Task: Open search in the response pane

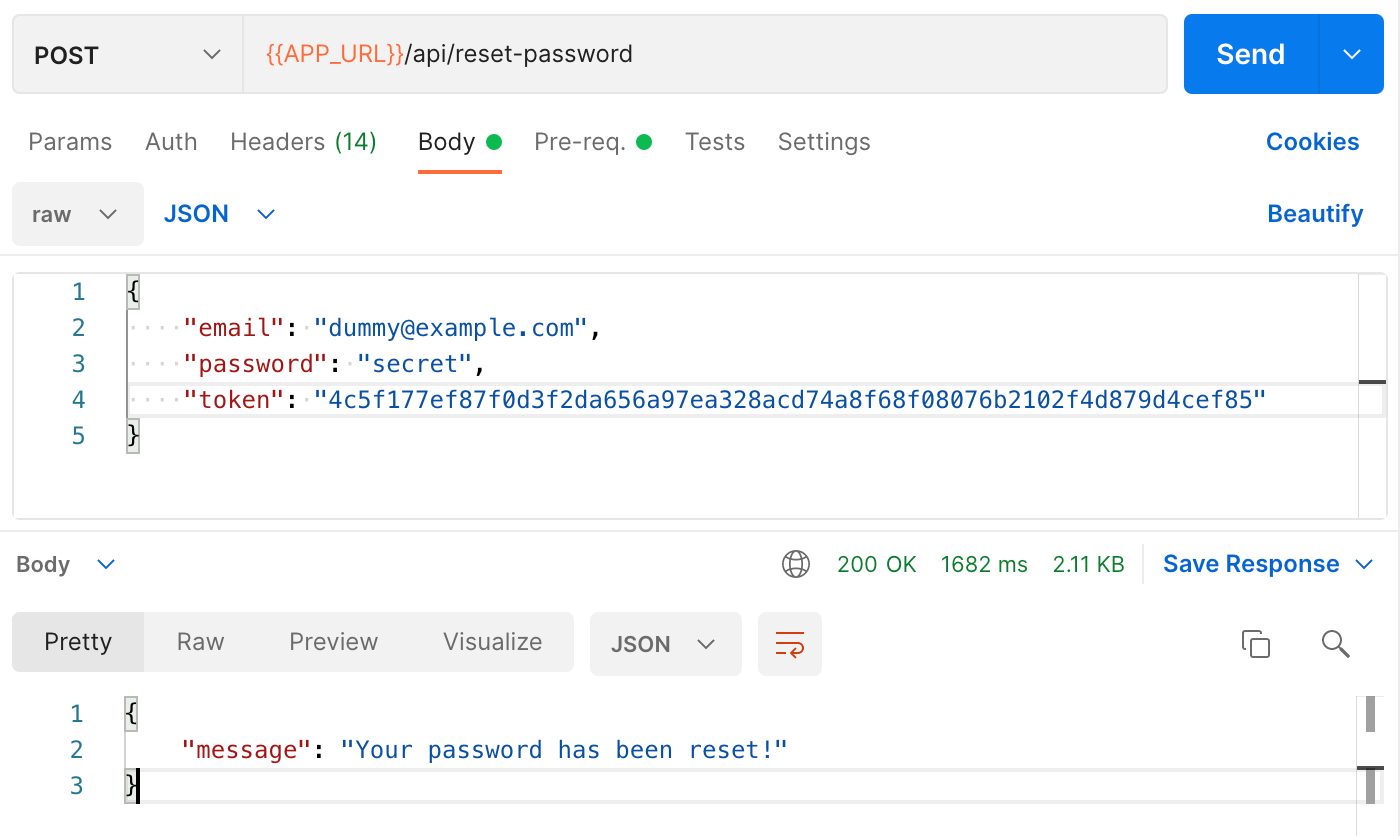Action: (1335, 643)
